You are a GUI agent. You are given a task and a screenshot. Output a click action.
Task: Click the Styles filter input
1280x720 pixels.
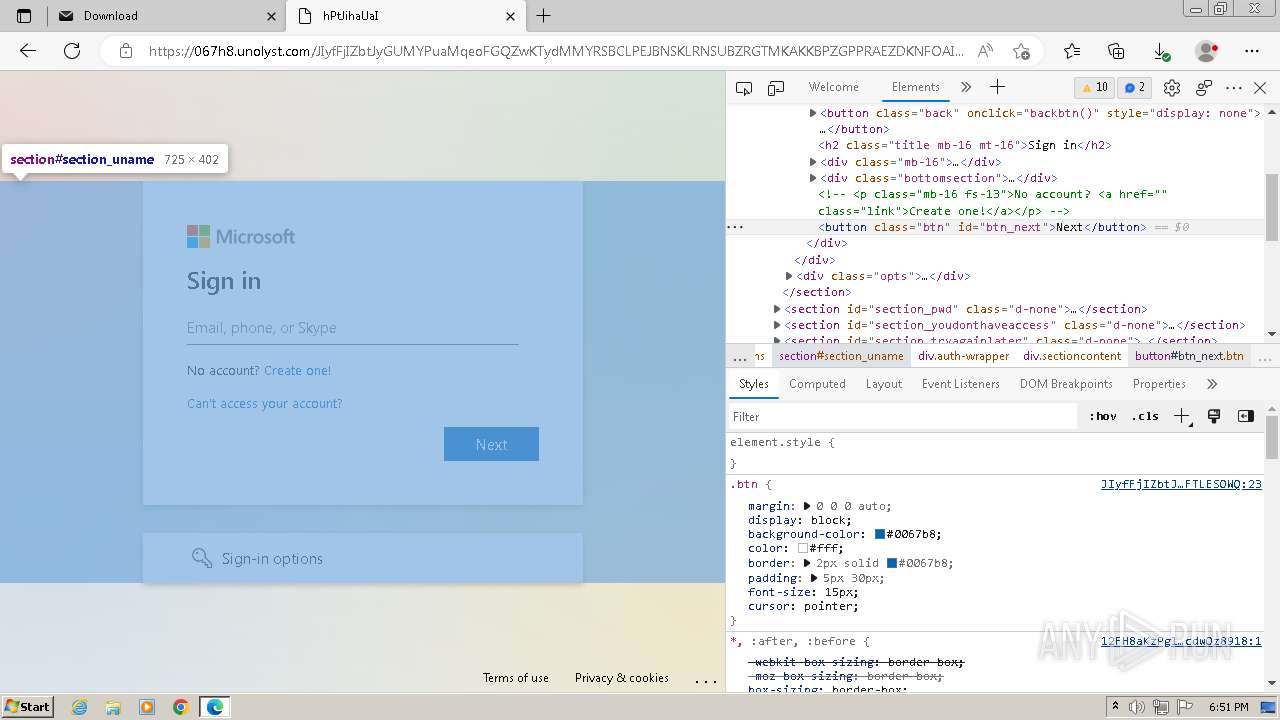[x=903, y=417]
